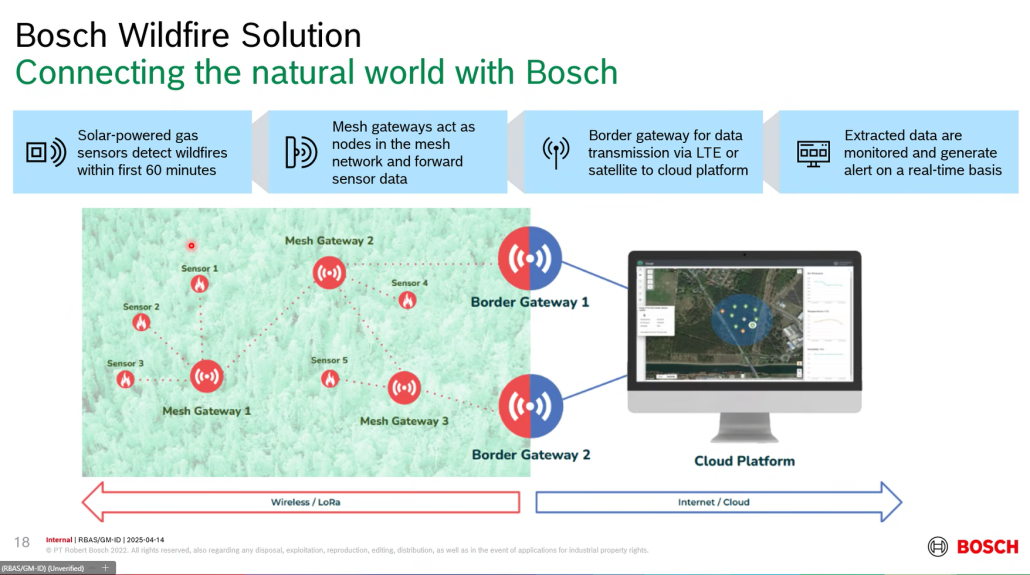Viewport: 1030px width, 575px height.
Task: Click slide number 18
Action: (22, 542)
